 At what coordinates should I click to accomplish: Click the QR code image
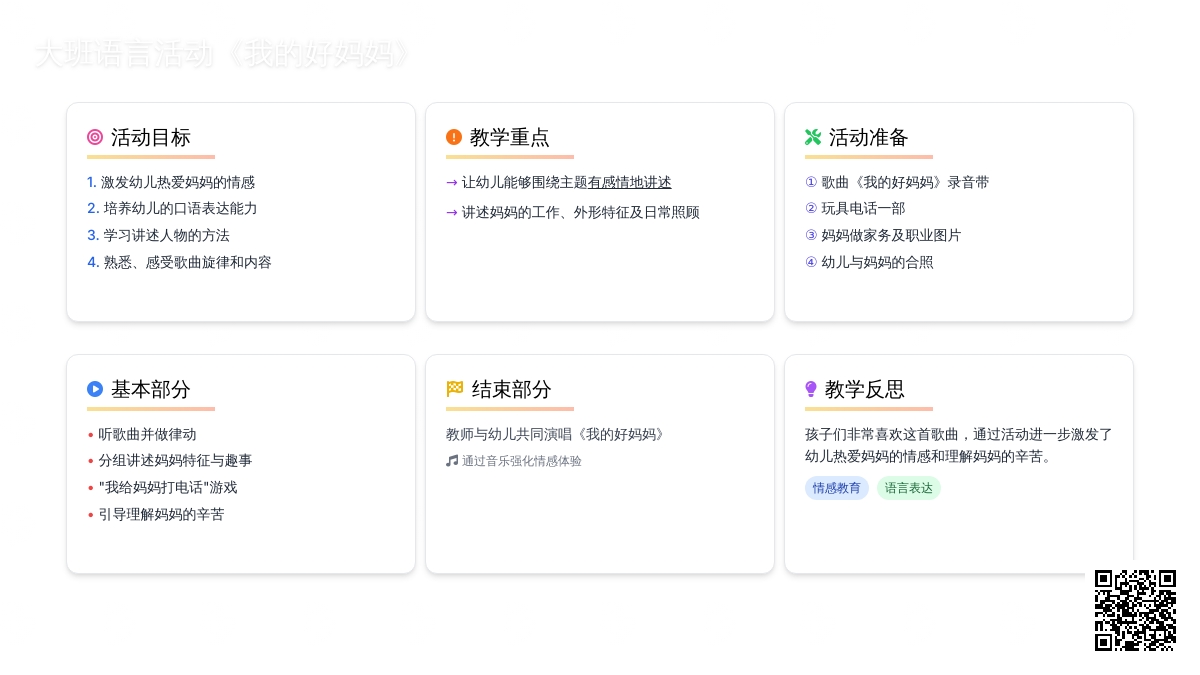coord(1135,610)
